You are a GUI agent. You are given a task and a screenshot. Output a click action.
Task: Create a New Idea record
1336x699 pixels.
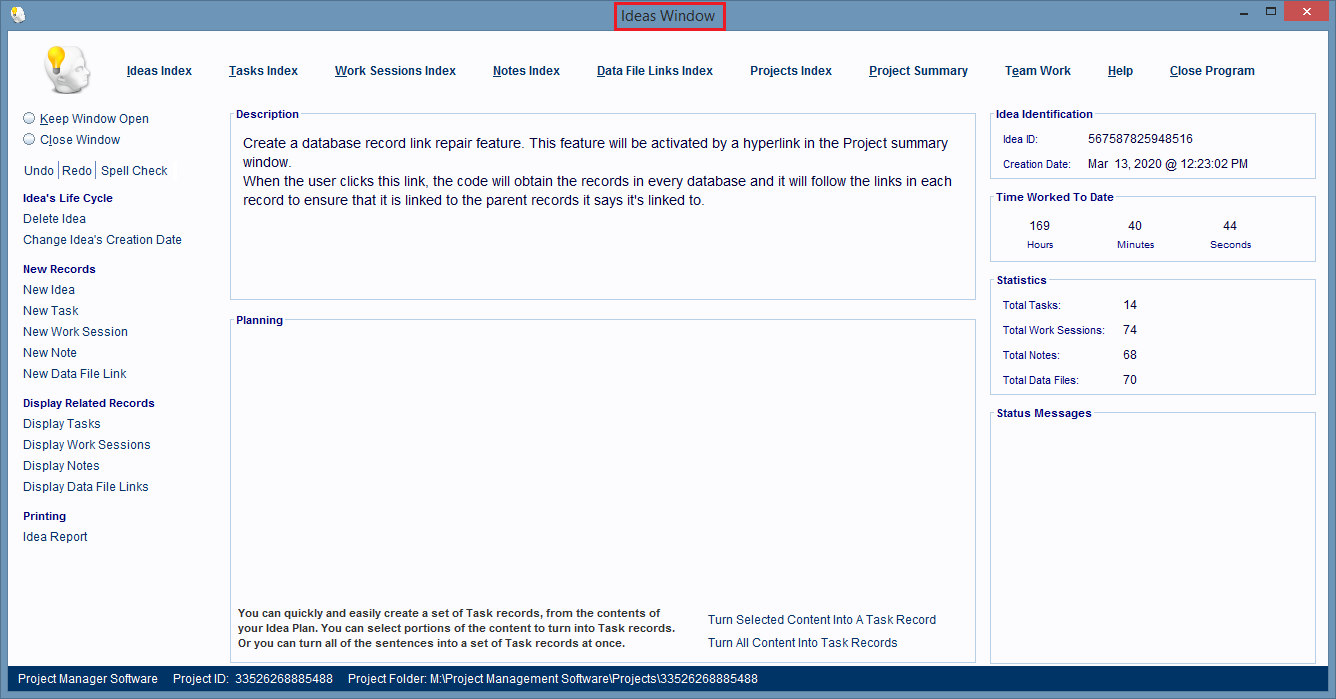pos(49,290)
